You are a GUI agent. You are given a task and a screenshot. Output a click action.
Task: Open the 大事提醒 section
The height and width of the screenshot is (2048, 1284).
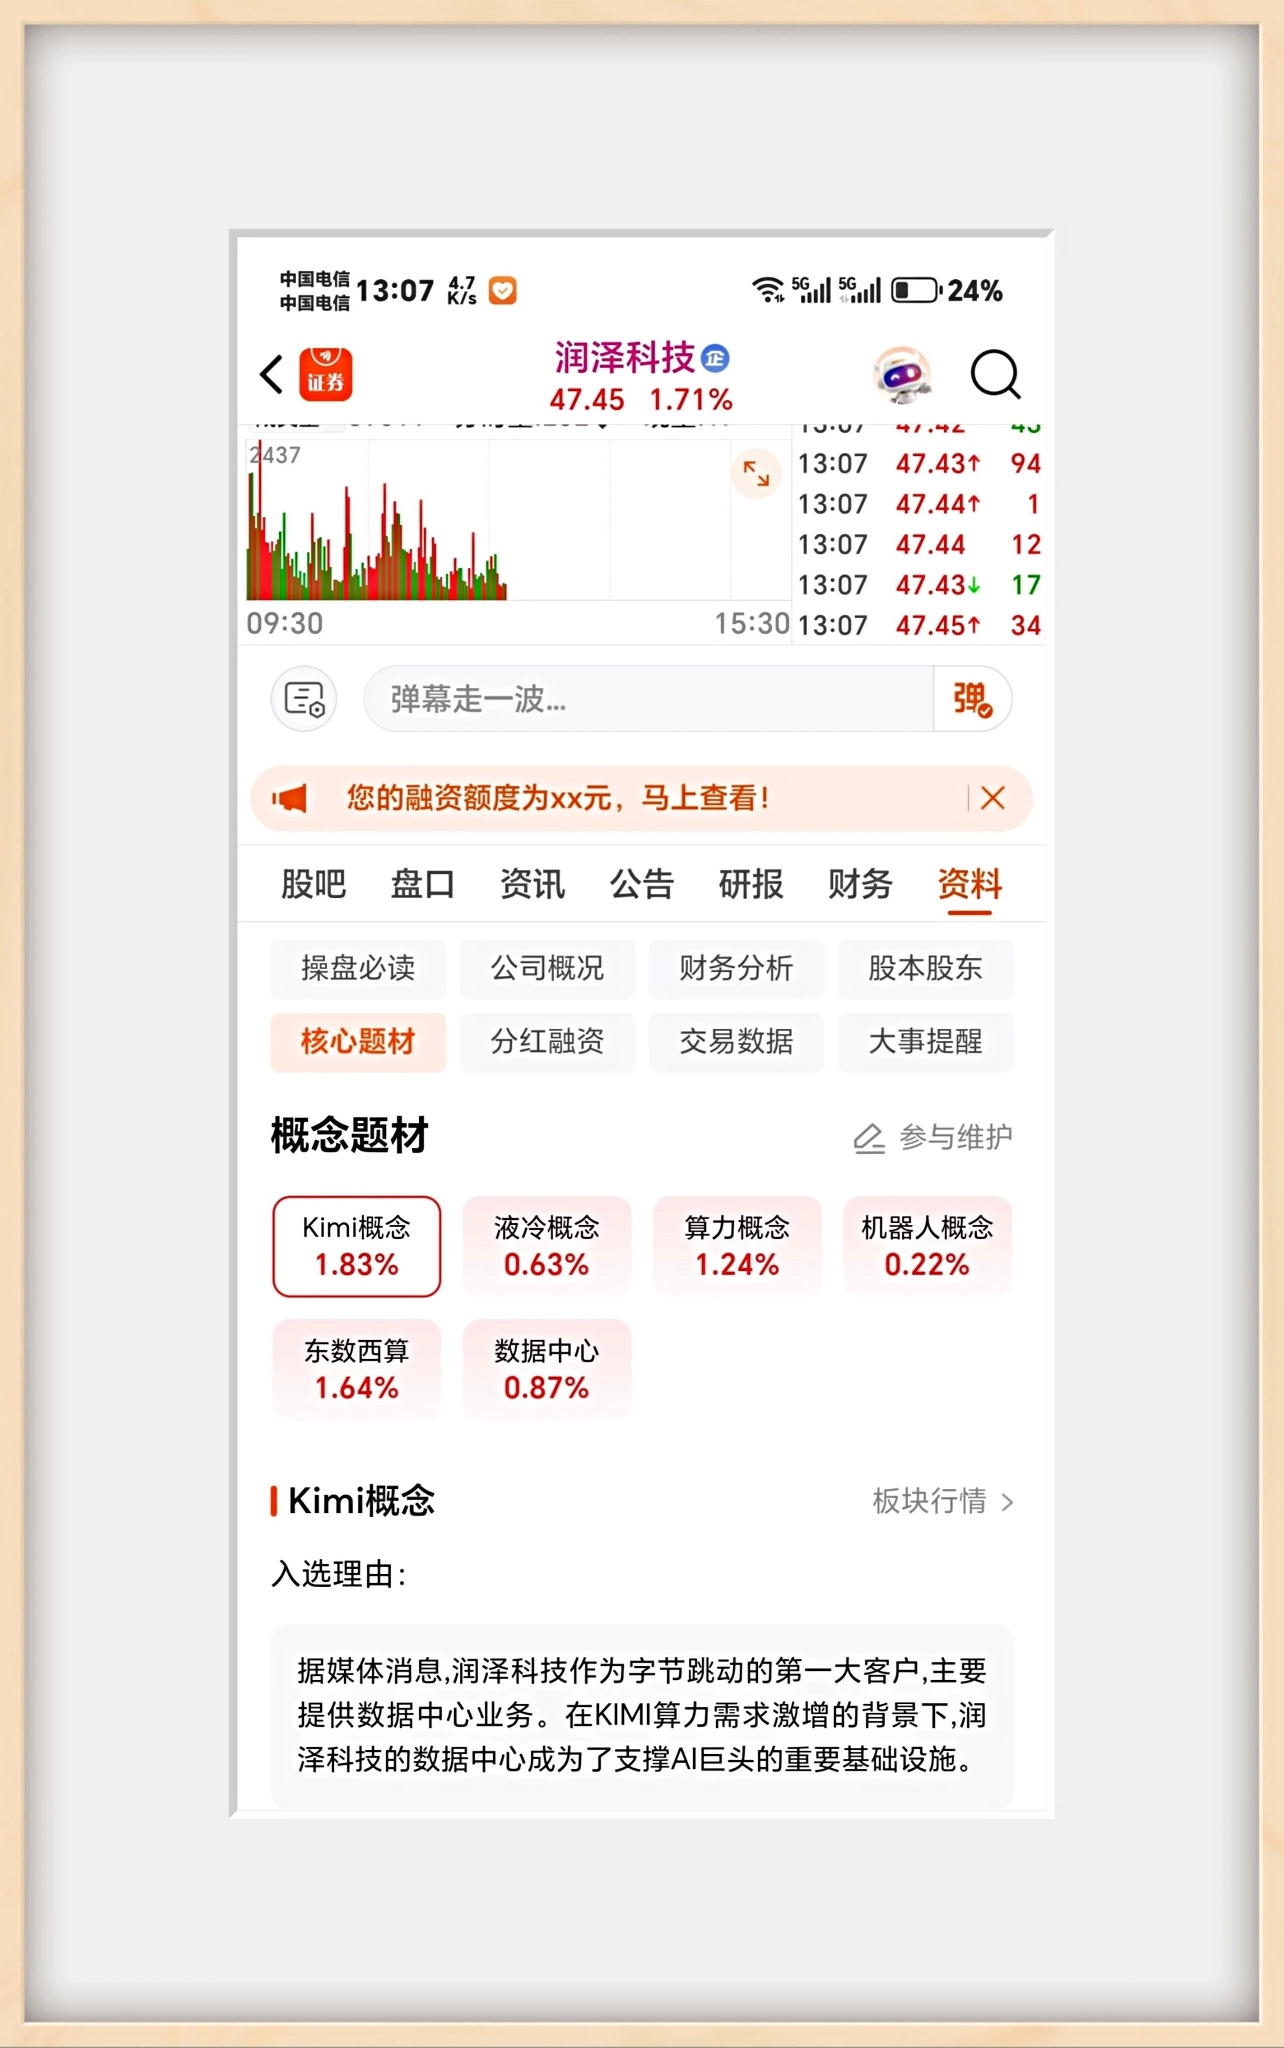pos(925,1042)
